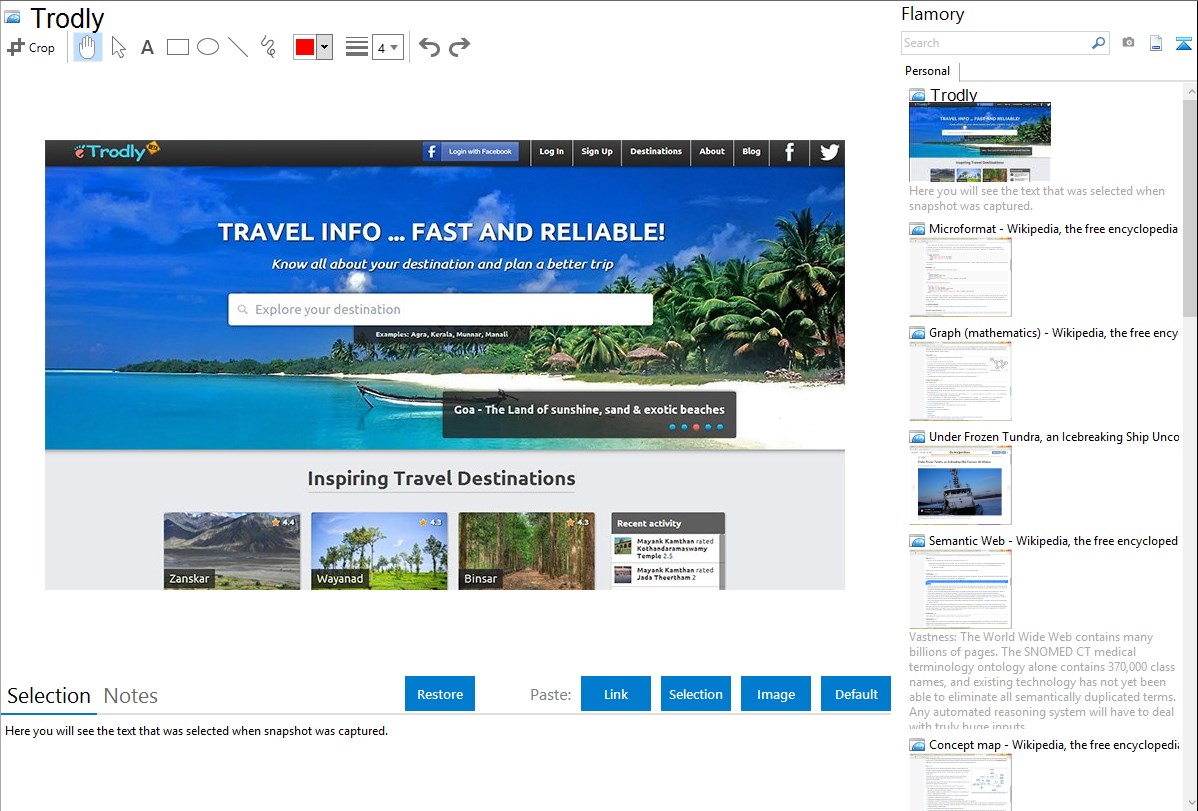Open the Concept map snapshot title
This screenshot has height=811, width=1198.
pos(1053,744)
